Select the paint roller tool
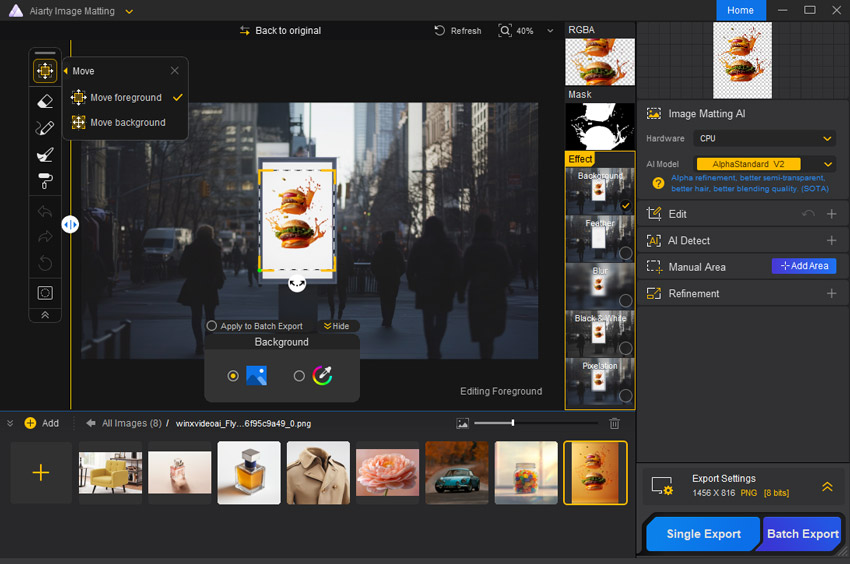The height and width of the screenshot is (564, 850). point(45,181)
